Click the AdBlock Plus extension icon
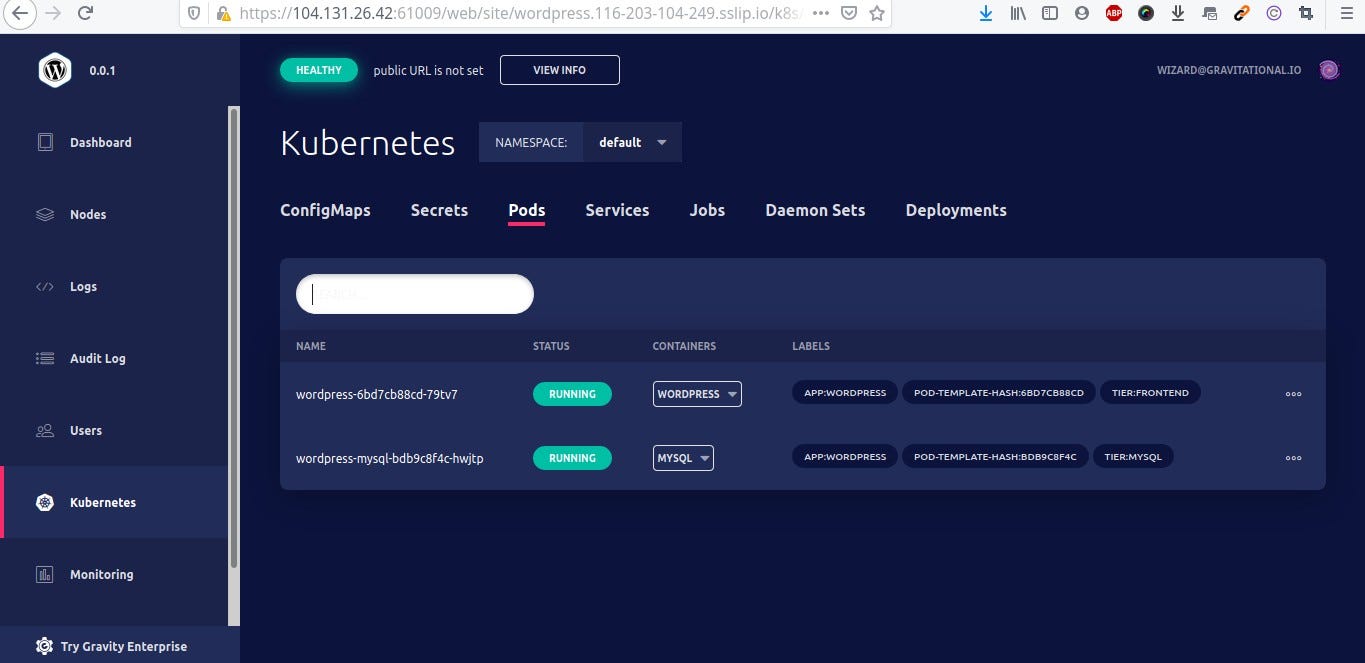This screenshot has width=1365, height=663. [1114, 13]
